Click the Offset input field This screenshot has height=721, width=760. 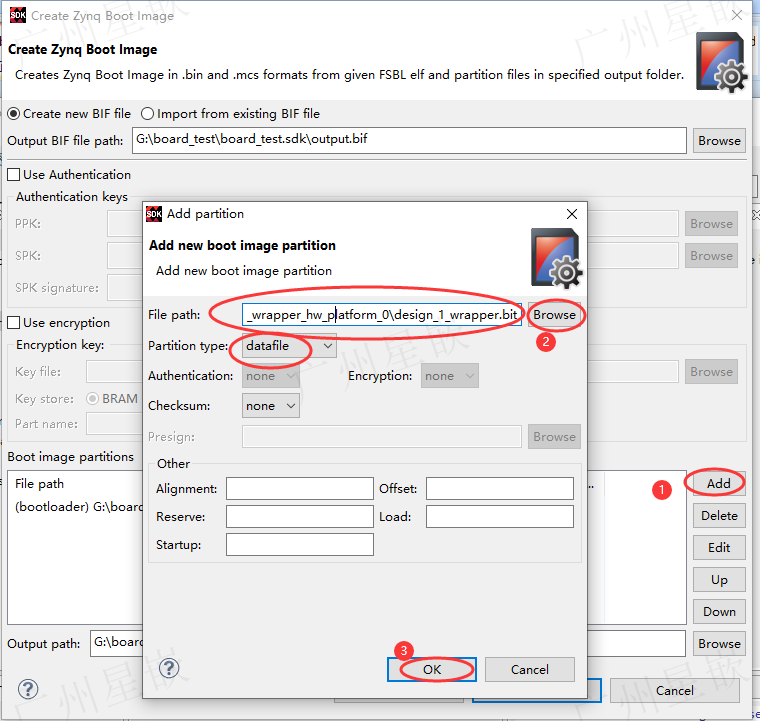[x=500, y=488]
